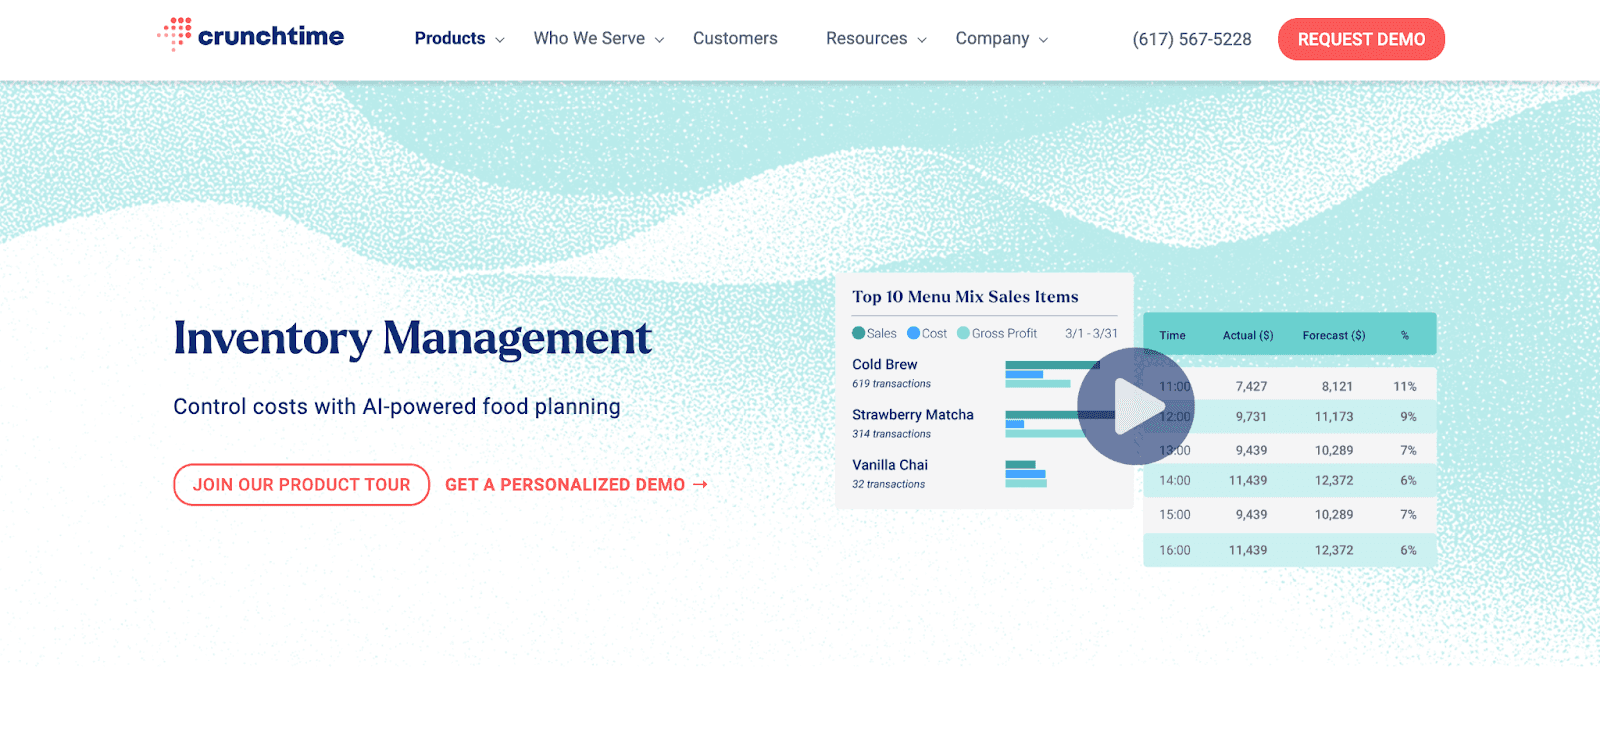This screenshot has height=736, width=1600.
Task: Click the 9% cell
Action: pos(1408,416)
